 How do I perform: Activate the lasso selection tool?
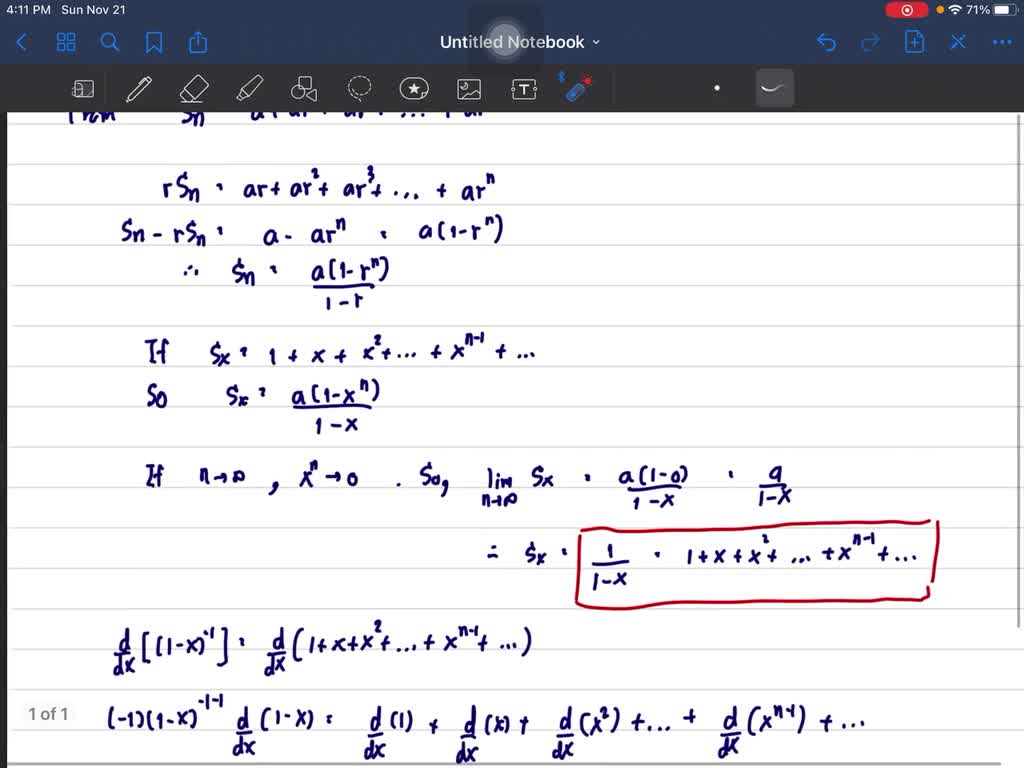pyautogui.click(x=359, y=88)
